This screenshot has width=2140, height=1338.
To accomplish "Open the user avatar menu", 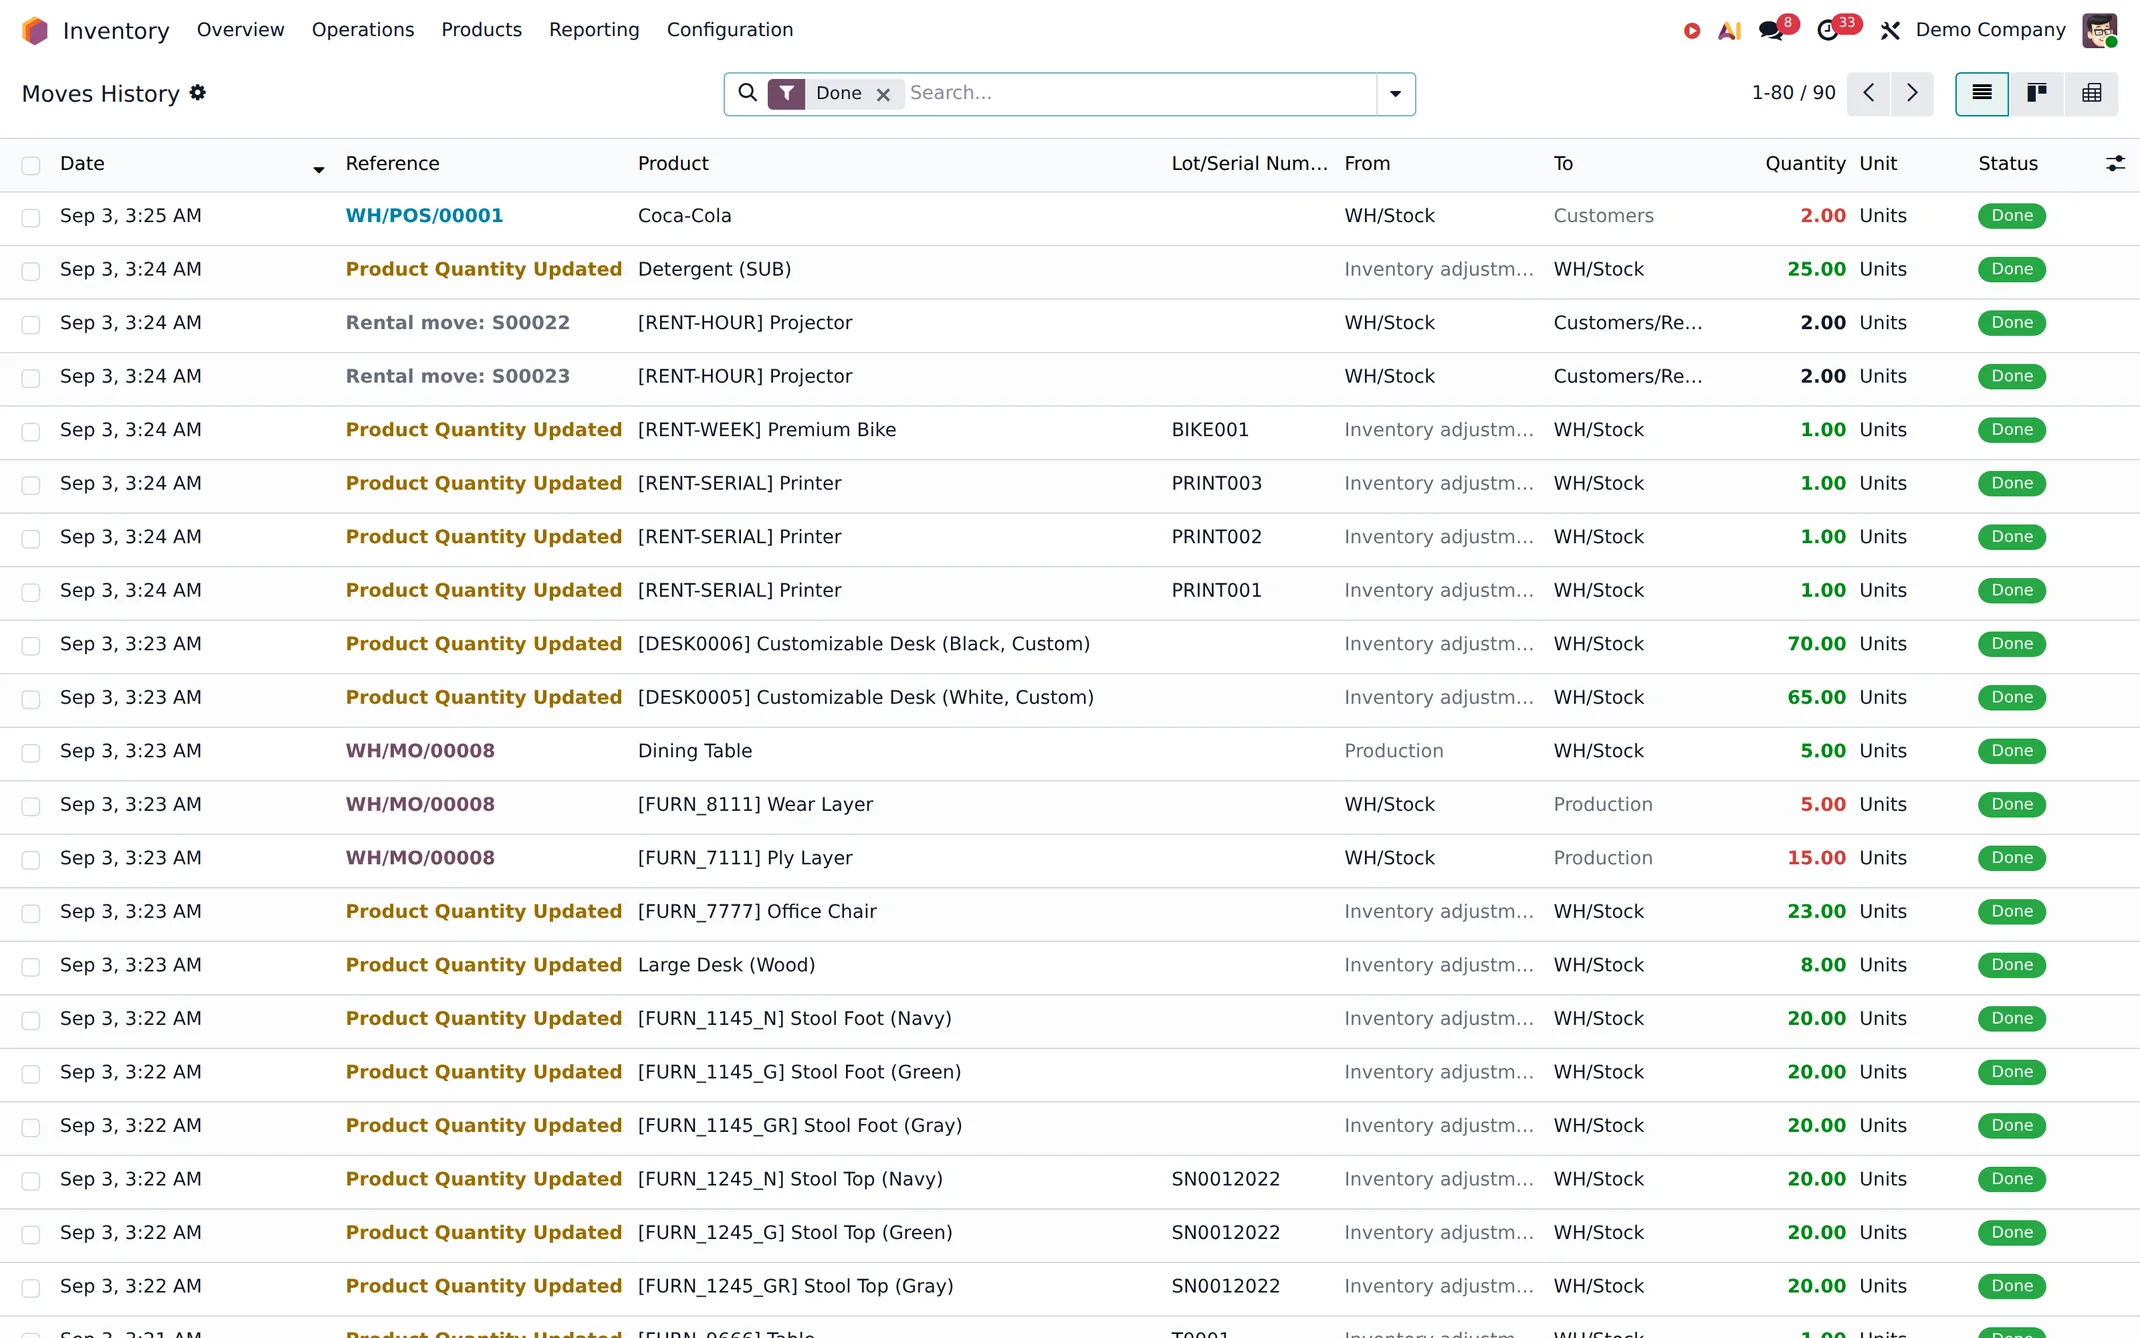I will pyautogui.click(x=2099, y=30).
